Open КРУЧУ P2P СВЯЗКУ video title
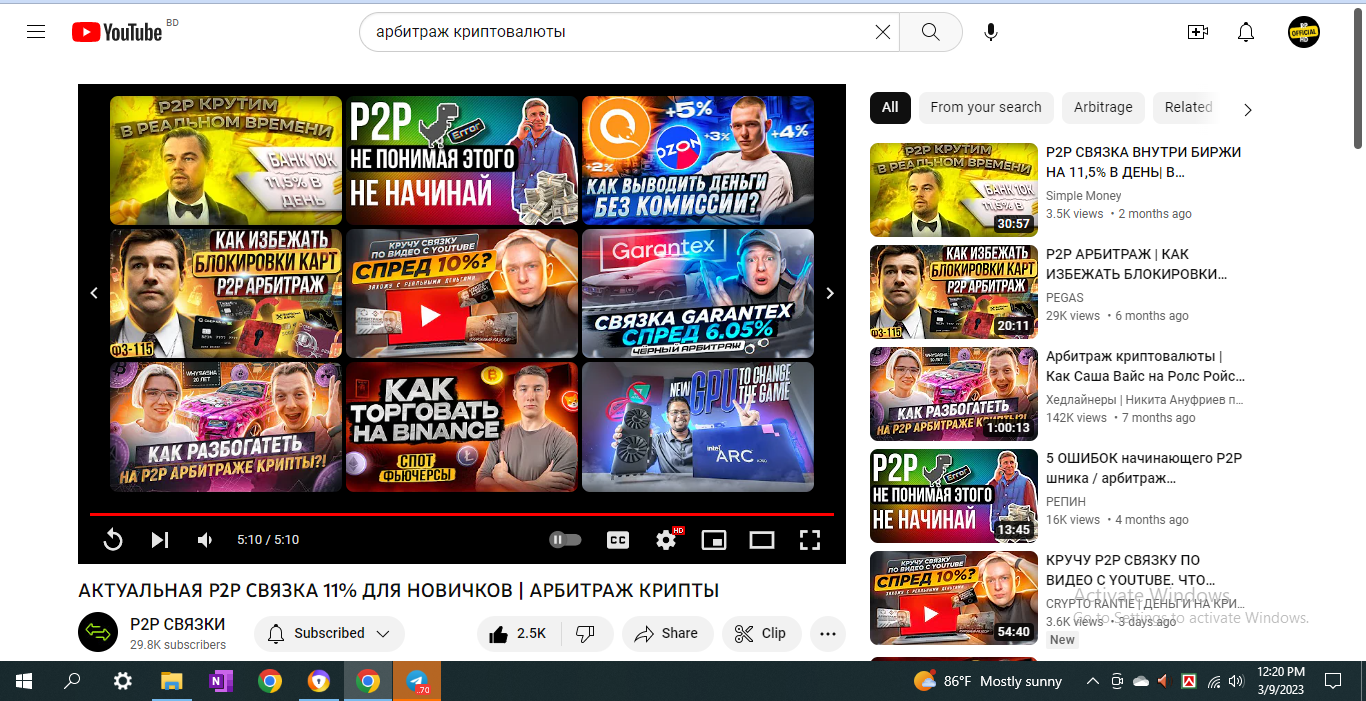The width and height of the screenshot is (1366, 701). [1130, 570]
